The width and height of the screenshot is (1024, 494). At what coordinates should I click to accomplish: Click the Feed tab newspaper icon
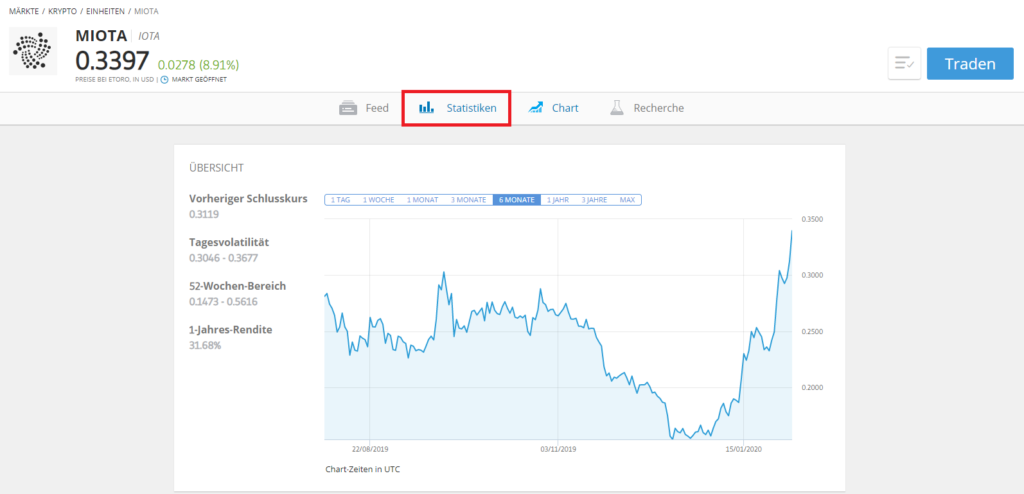pyautogui.click(x=349, y=108)
